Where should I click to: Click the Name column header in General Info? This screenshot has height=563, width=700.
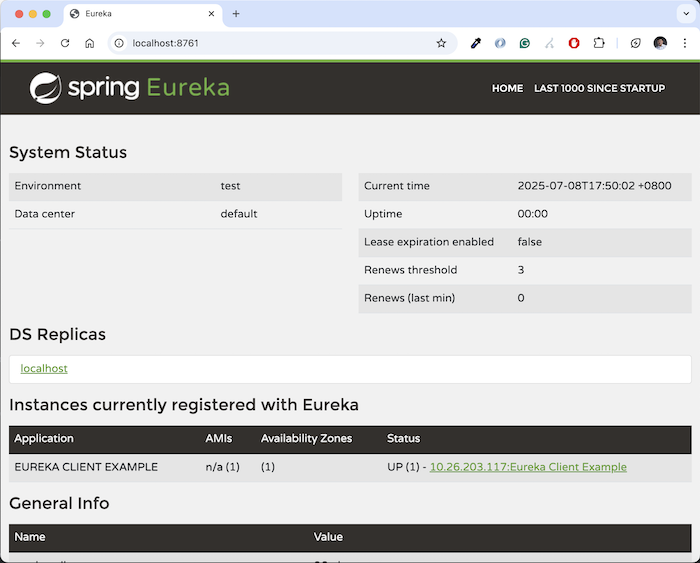(30, 537)
